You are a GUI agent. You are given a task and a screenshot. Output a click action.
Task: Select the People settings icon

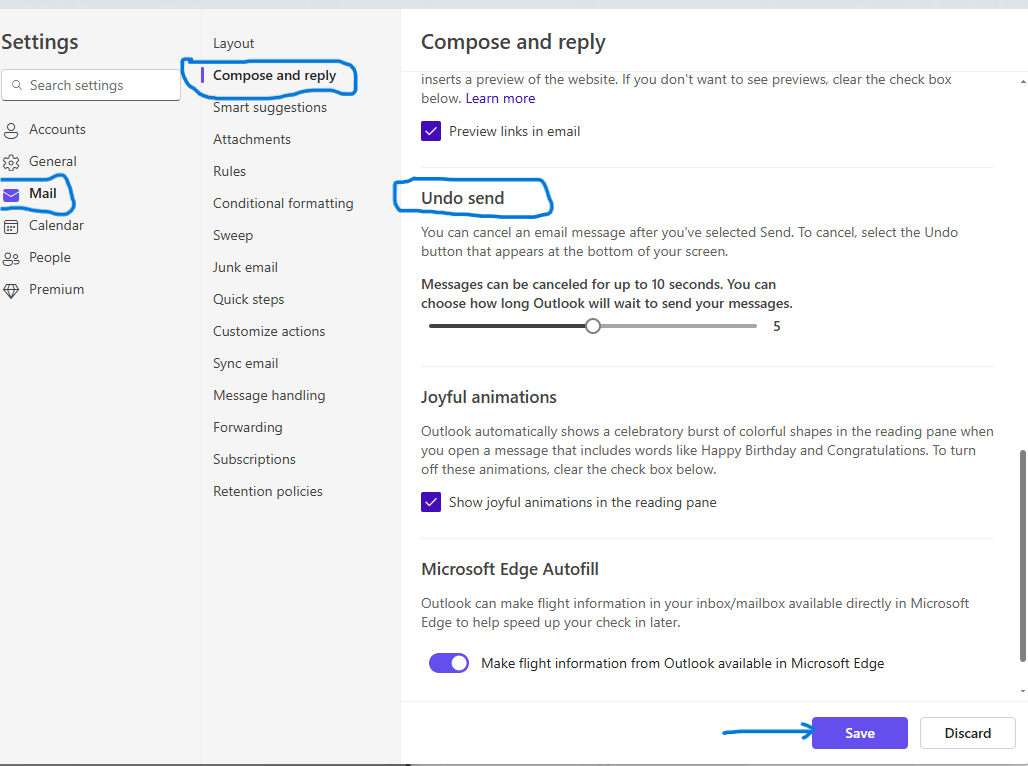[12, 257]
